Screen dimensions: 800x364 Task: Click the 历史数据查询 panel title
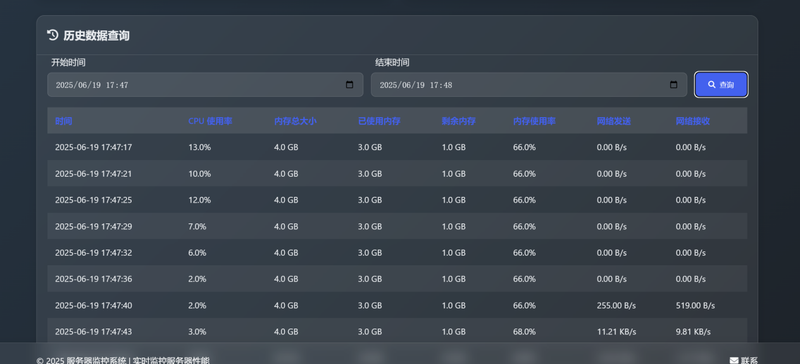(96, 35)
